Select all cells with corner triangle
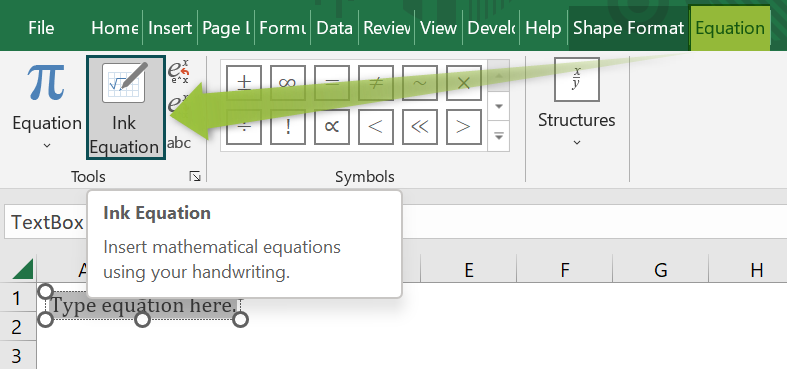This screenshot has height=369, width=787. click(23, 269)
